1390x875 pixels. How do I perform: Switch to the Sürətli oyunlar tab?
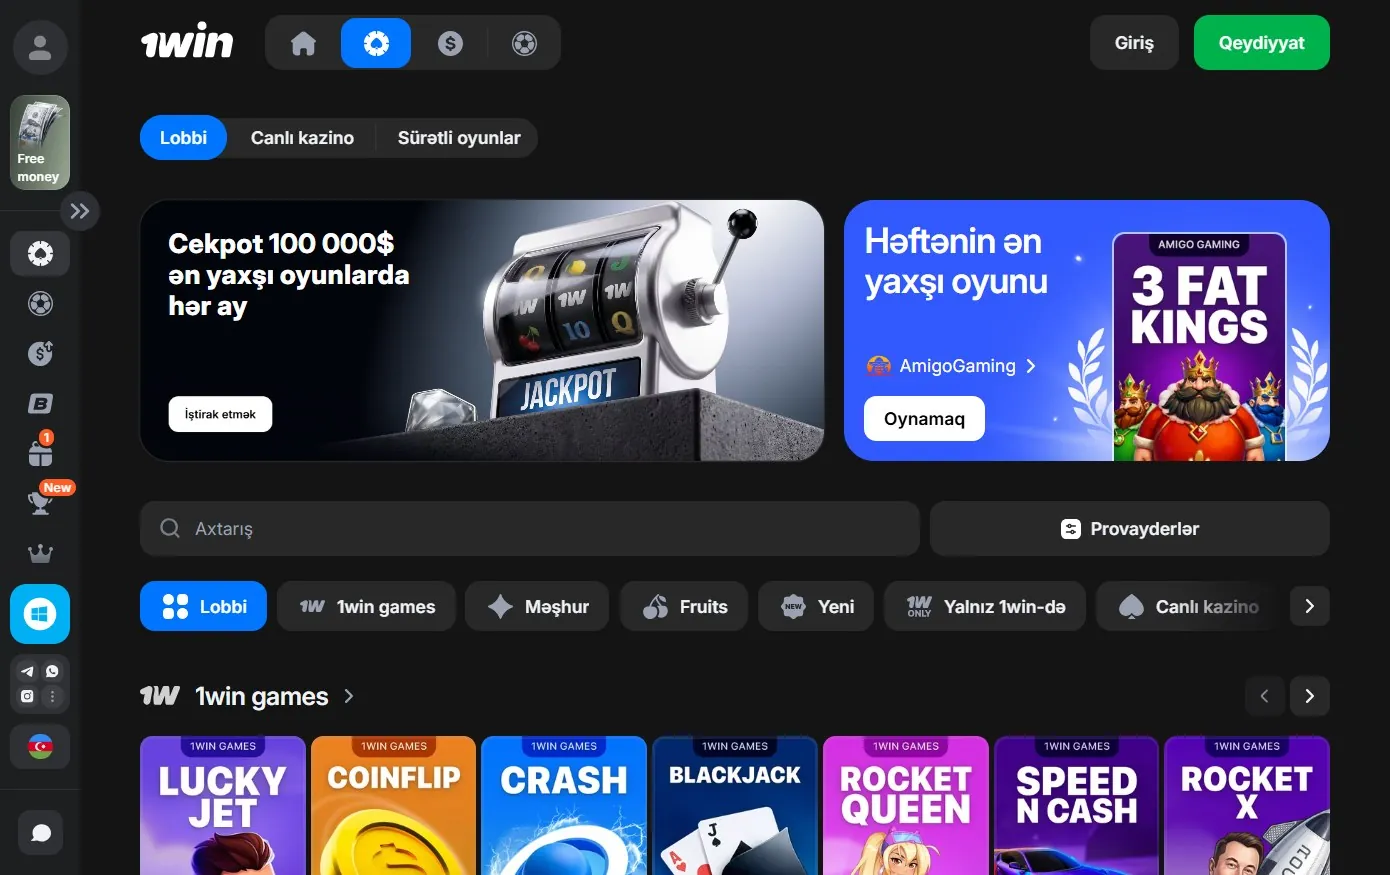[459, 138]
